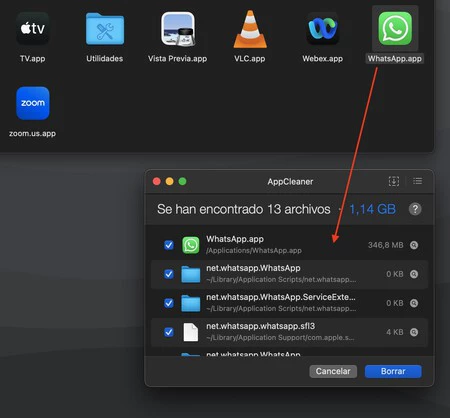Click the VLC.app label text
This screenshot has height=418, width=450.
(250, 59)
